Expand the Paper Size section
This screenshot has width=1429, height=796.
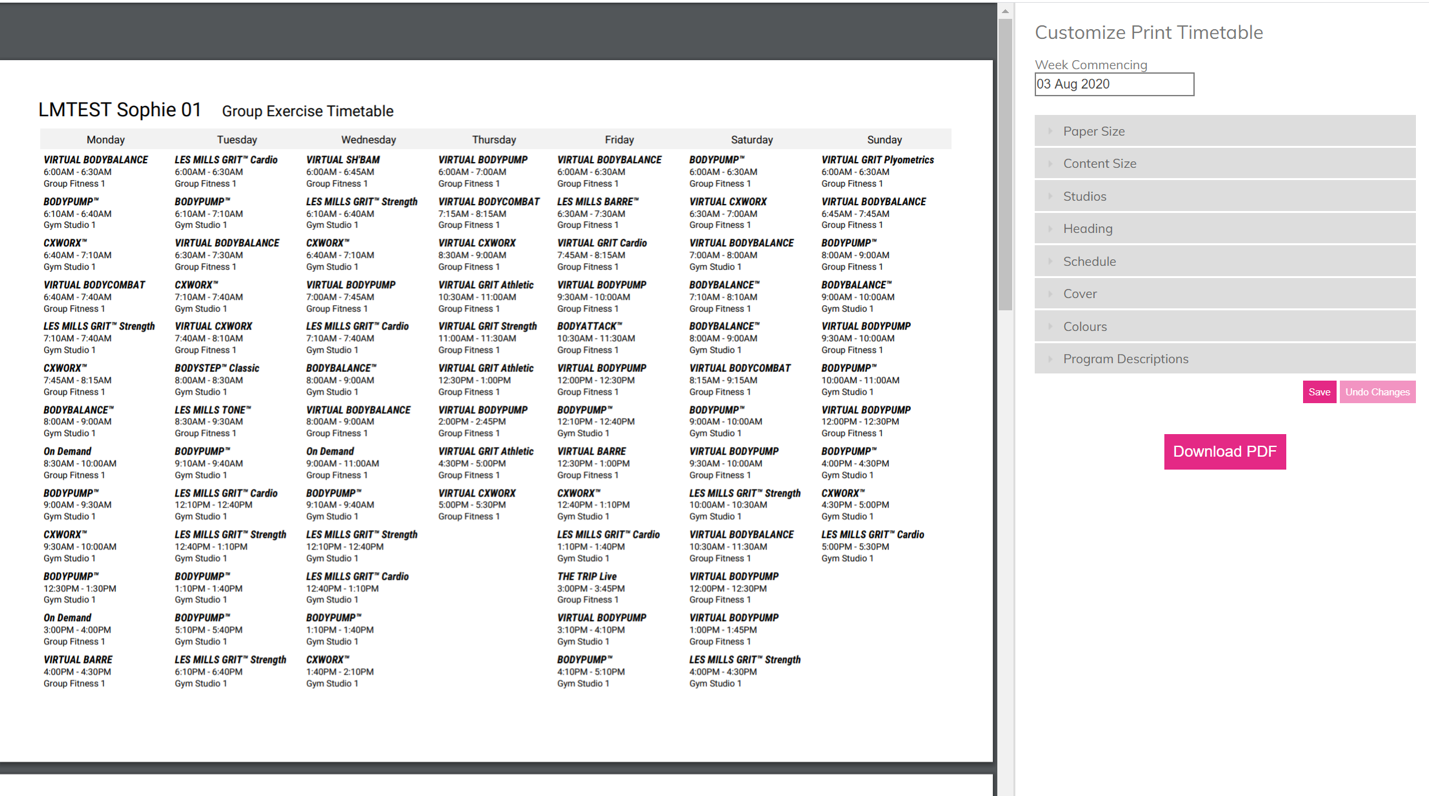click(x=1225, y=131)
